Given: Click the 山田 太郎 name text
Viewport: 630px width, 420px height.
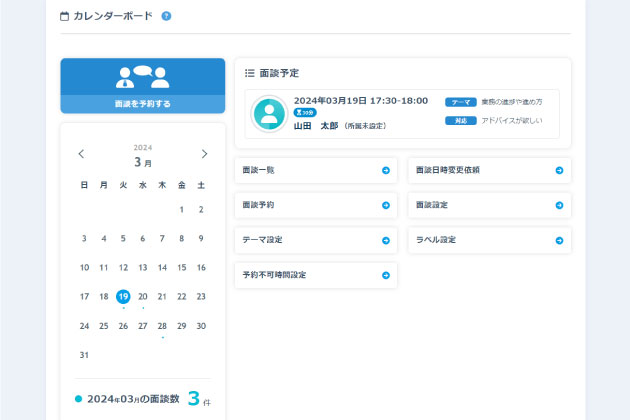Looking at the screenshot, I should [316, 126].
